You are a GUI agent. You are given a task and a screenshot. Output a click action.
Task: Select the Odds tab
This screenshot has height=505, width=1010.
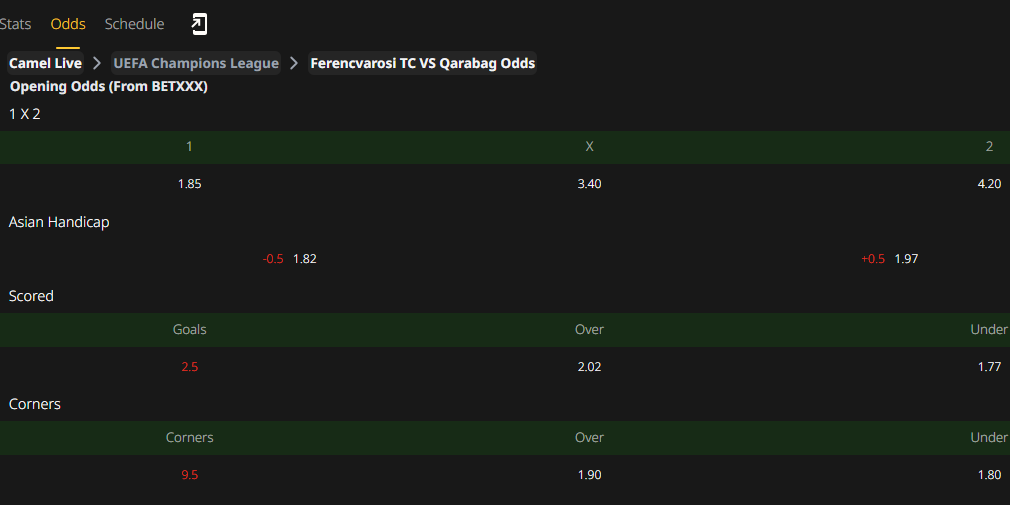(68, 24)
